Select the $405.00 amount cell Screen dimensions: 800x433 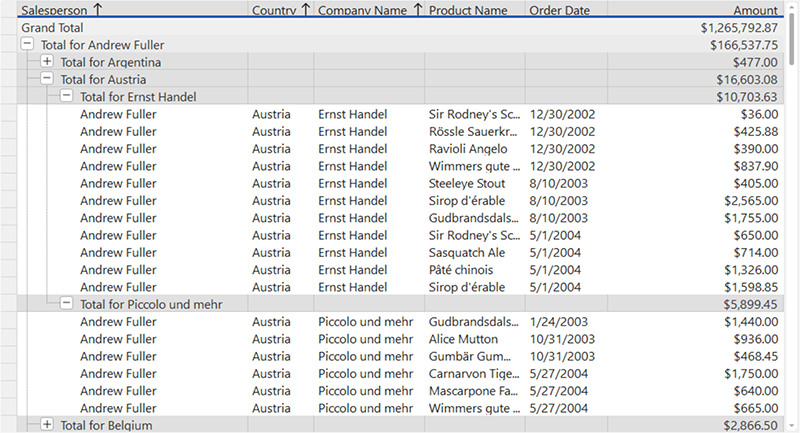695,184
